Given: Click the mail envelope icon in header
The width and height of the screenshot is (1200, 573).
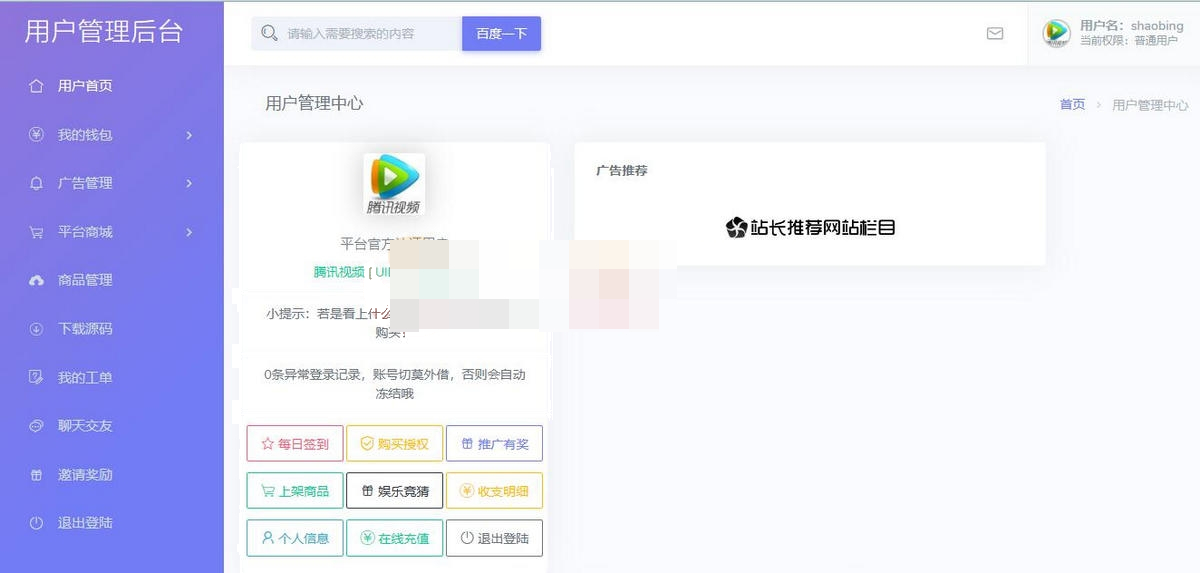Looking at the screenshot, I should tap(995, 33).
